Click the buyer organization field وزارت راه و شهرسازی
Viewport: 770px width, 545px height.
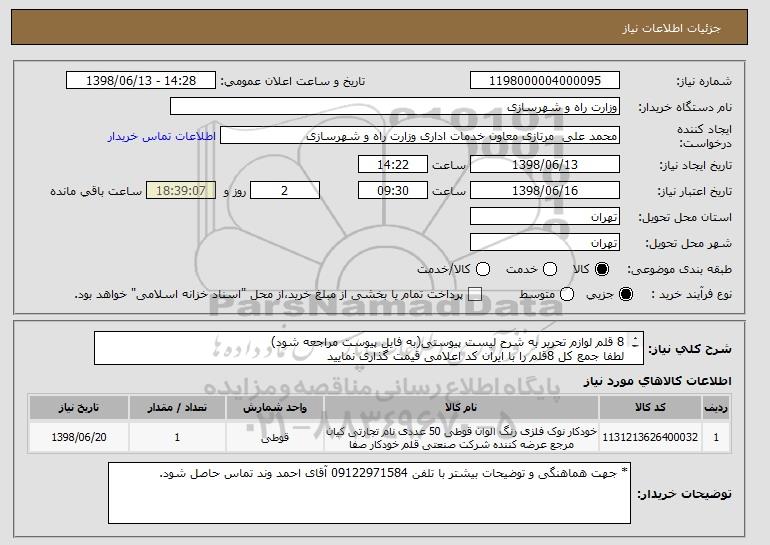(395, 107)
